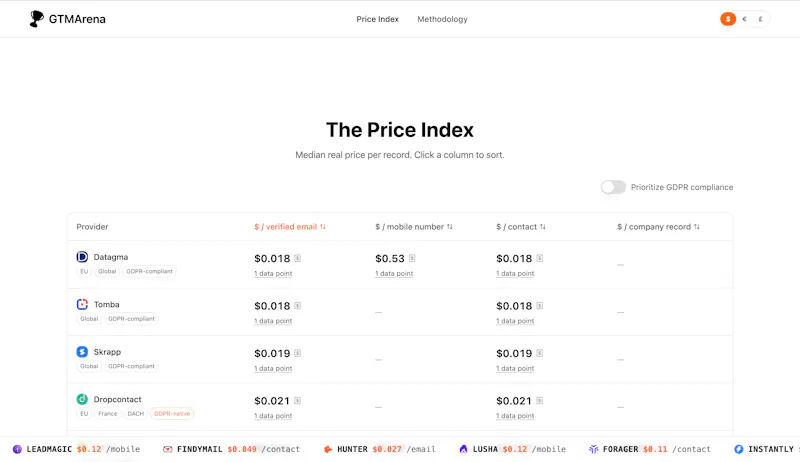This screenshot has width=800, height=462.
Task: Open Tomba contact '1 data point' link
Action: click(x=515, y=321)
